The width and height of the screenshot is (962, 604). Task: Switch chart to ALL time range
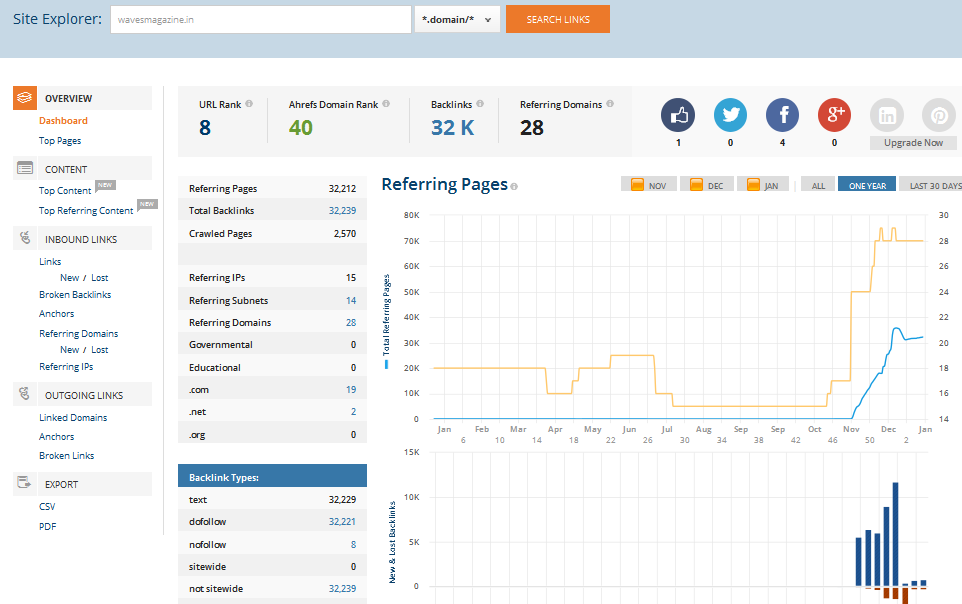(818, 185)
